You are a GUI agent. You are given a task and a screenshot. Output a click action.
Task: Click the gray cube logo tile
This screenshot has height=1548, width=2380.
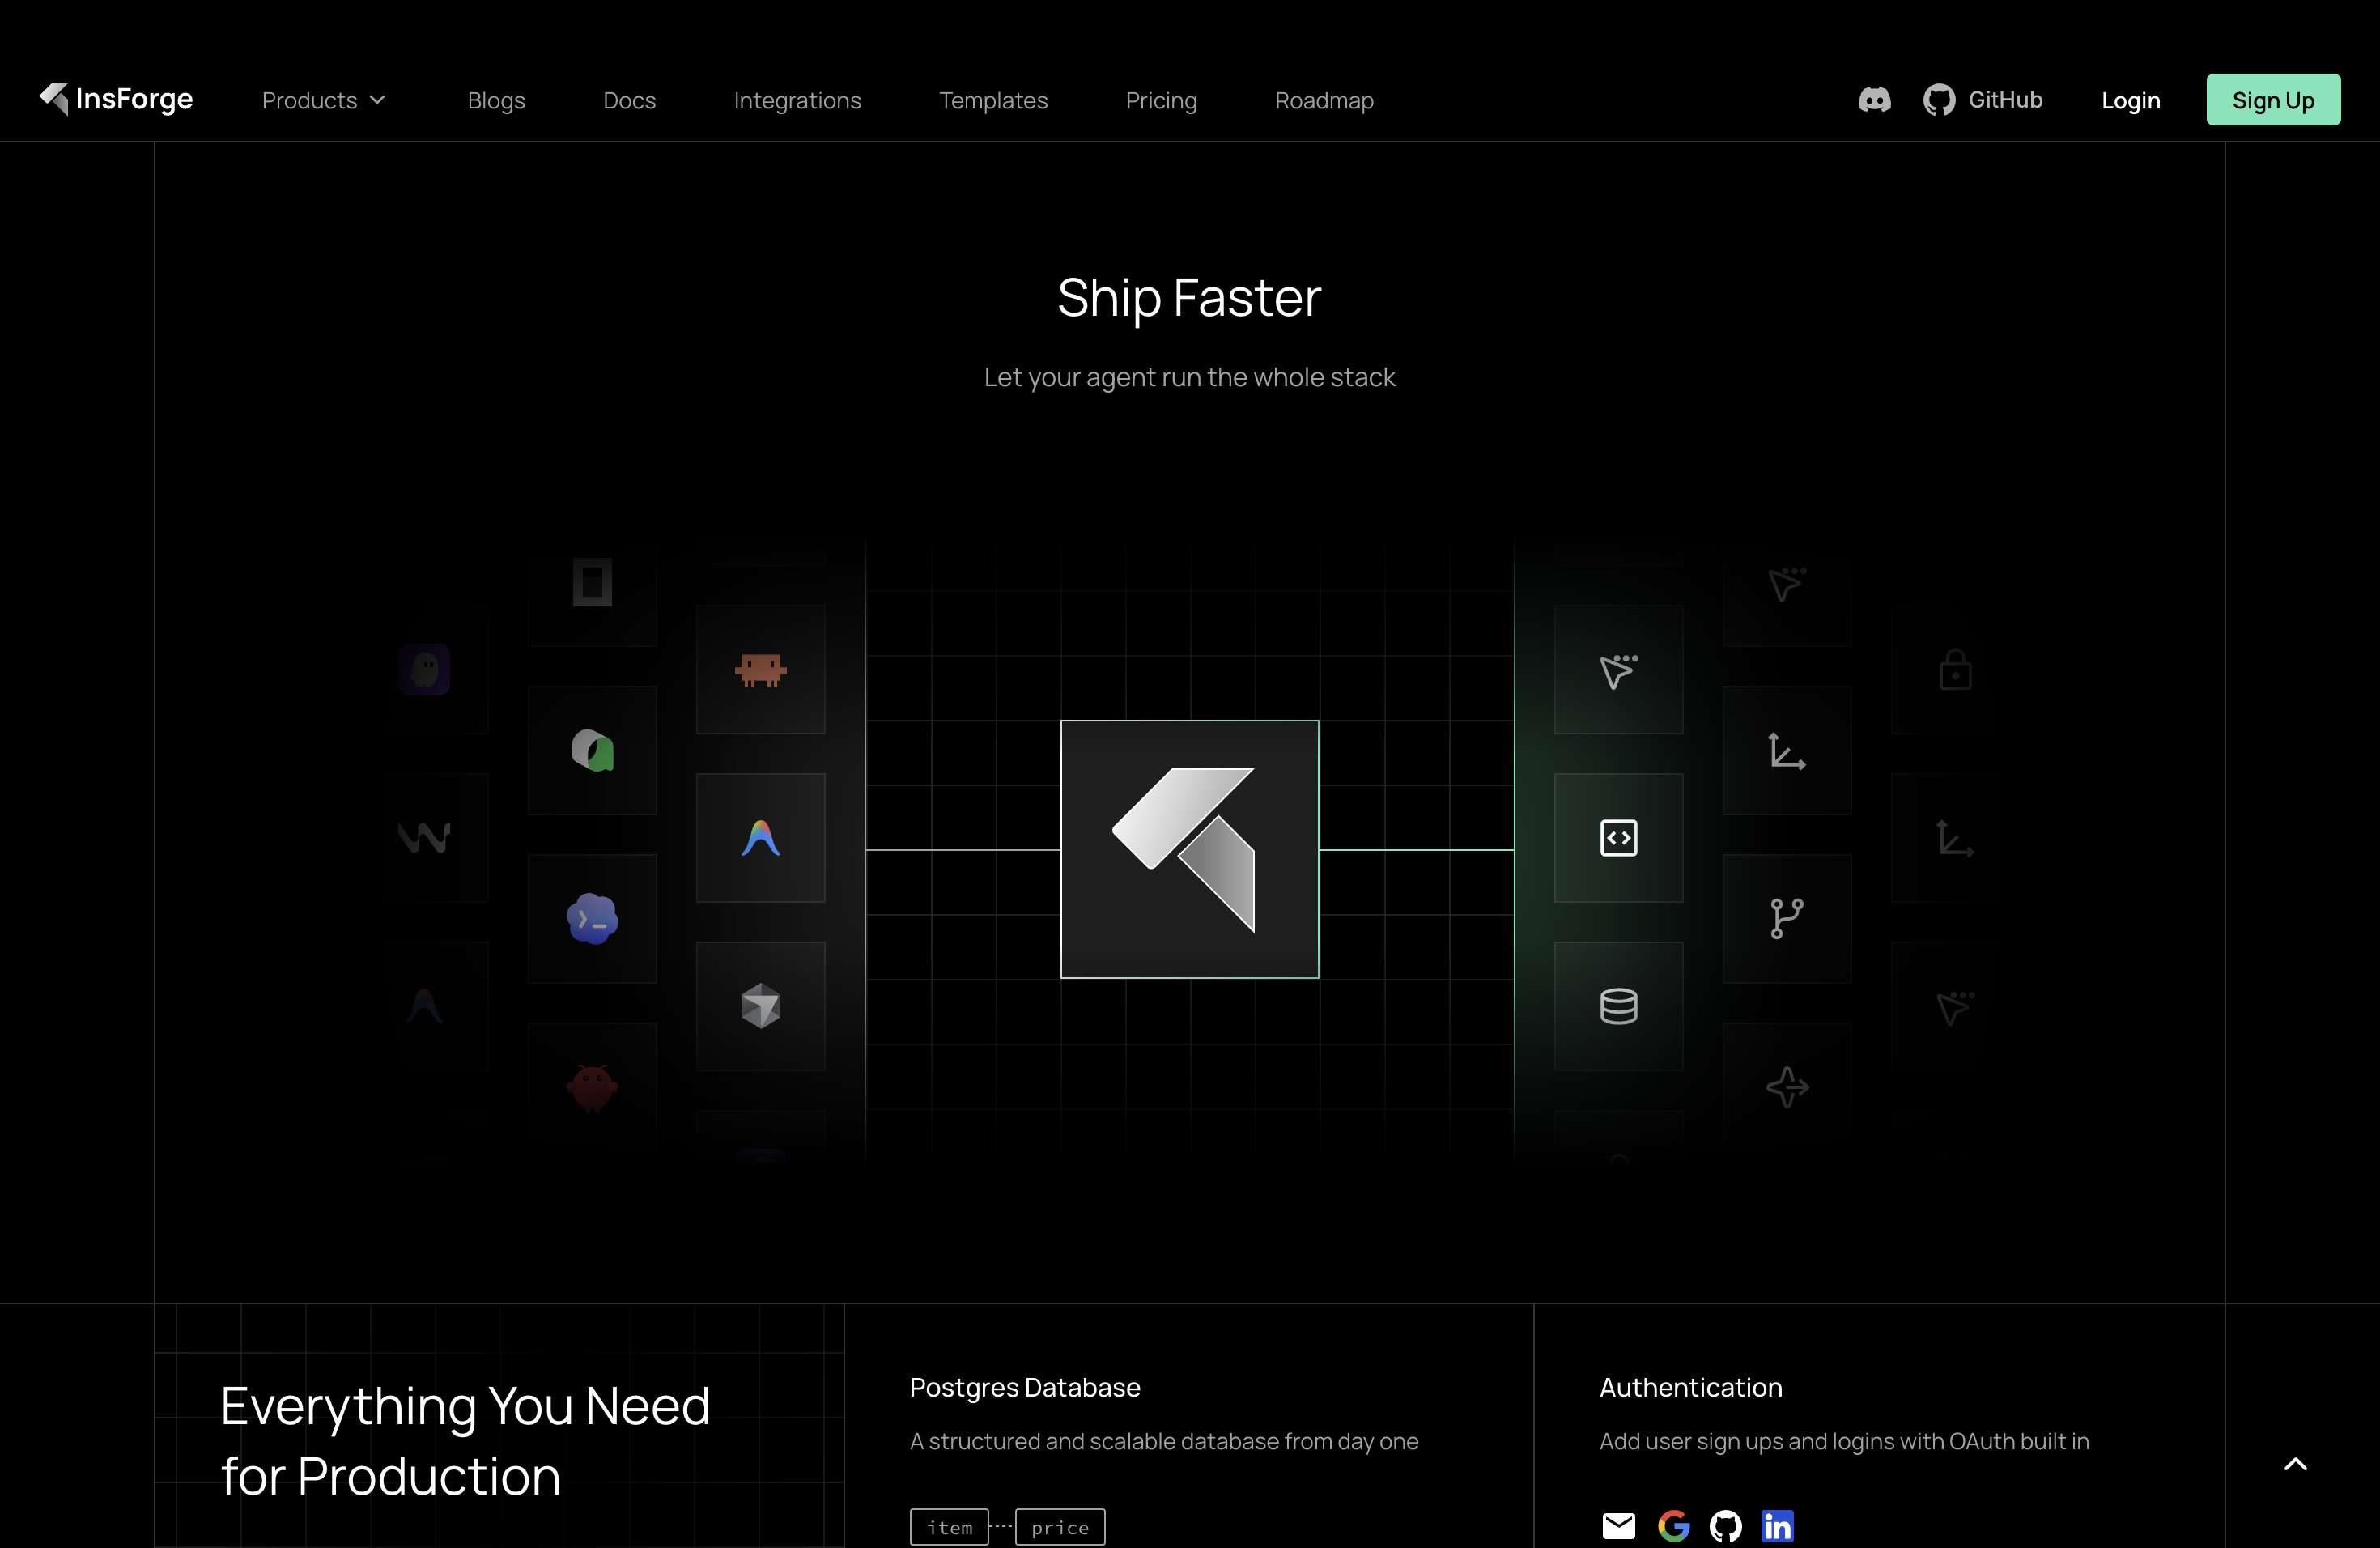coord(760,1006)
